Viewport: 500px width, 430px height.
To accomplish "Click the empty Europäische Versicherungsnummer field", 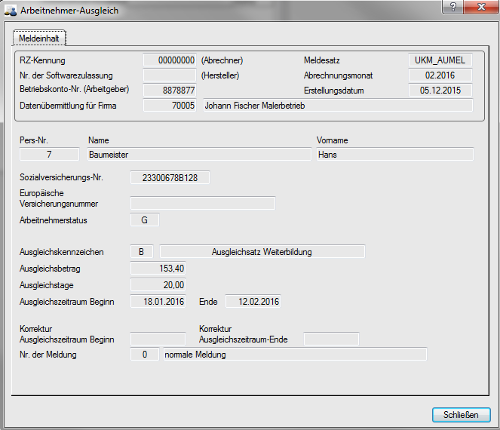I will (203, 203).
